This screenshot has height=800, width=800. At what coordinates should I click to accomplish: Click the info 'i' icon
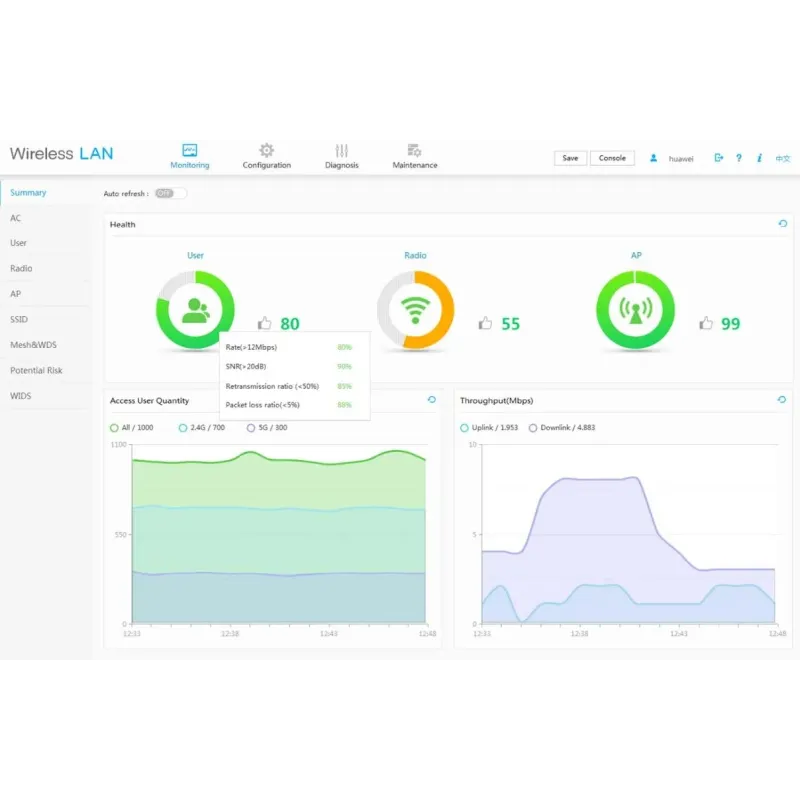tap(760, 158)
